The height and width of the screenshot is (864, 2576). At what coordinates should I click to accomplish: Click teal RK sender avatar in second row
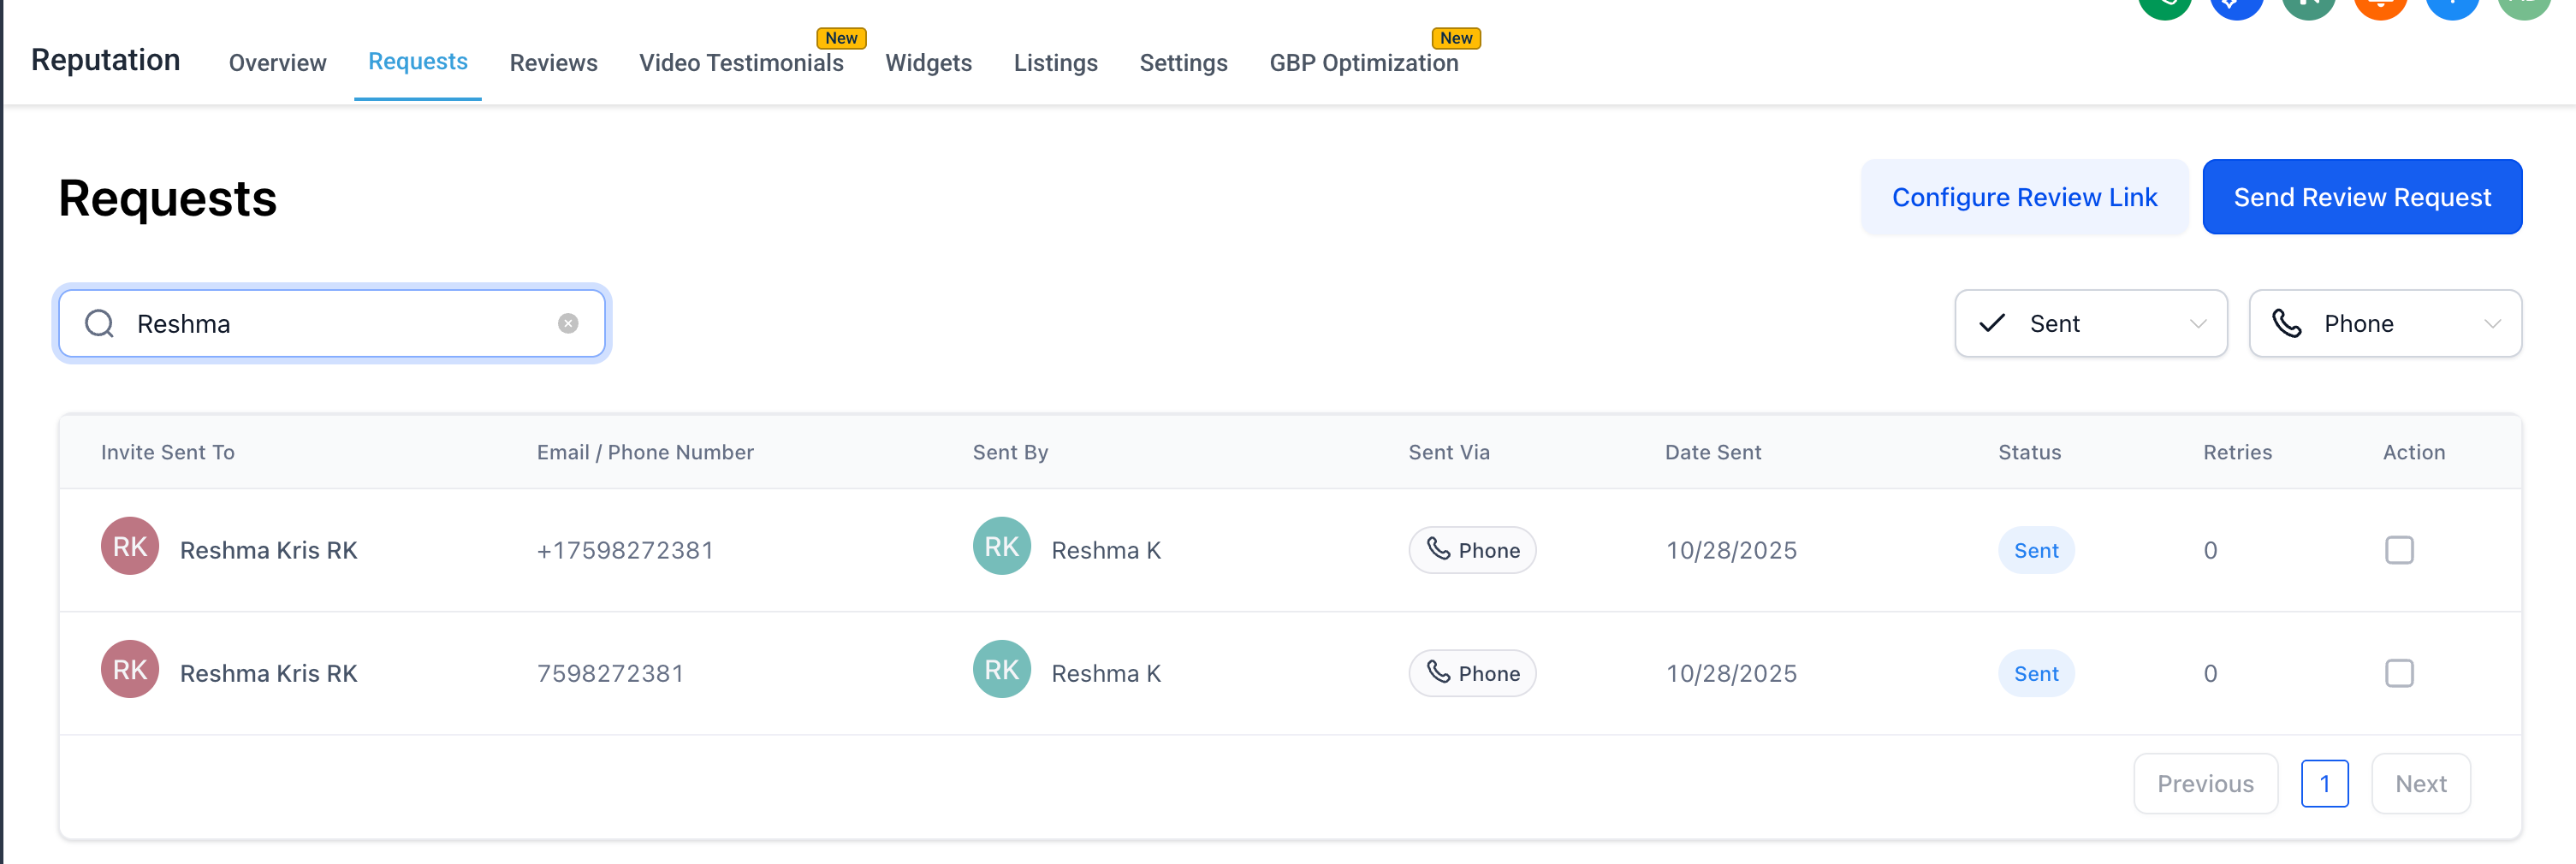point(1001,669)
